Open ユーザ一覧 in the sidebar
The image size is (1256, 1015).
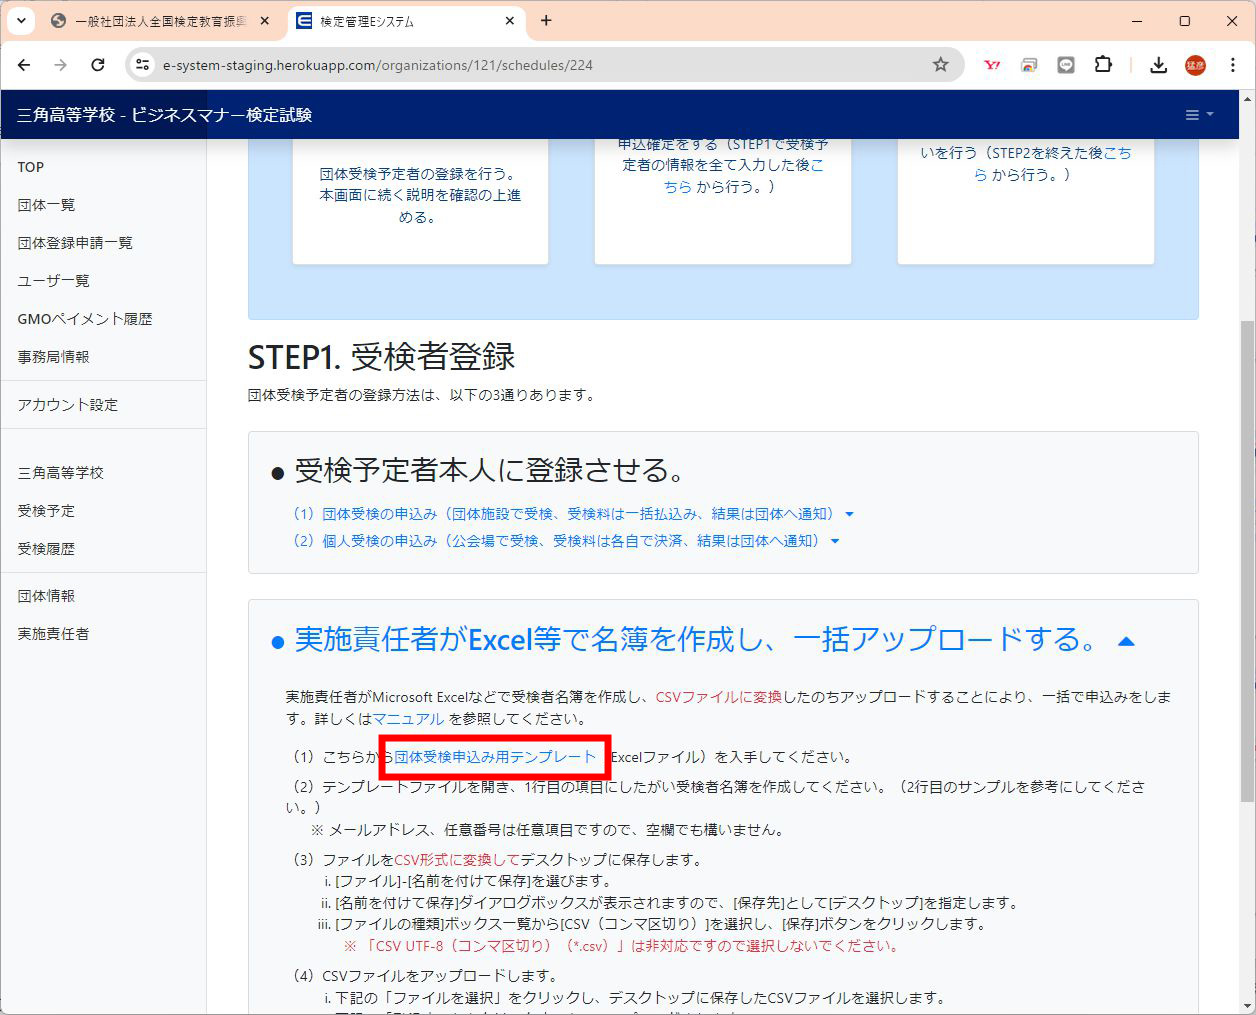(x=53, y=281)
